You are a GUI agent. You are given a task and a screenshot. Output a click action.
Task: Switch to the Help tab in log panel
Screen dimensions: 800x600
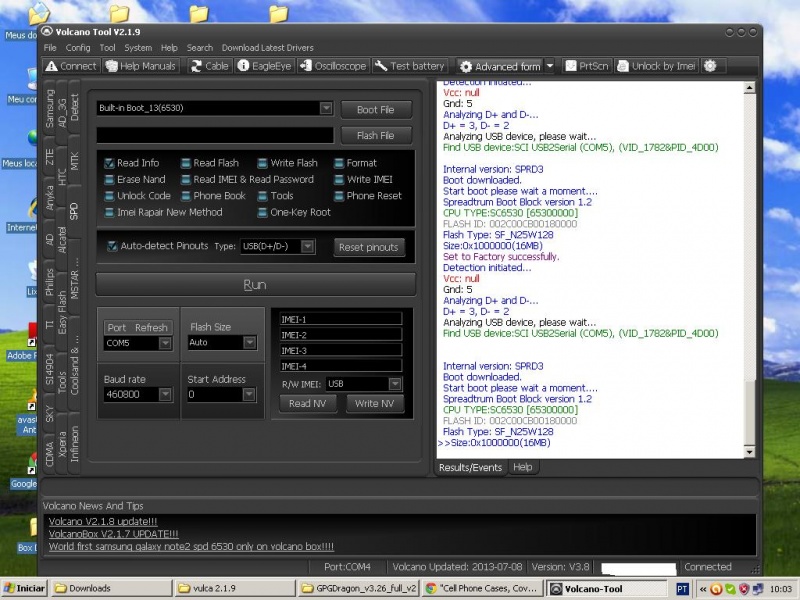(522, 467)
